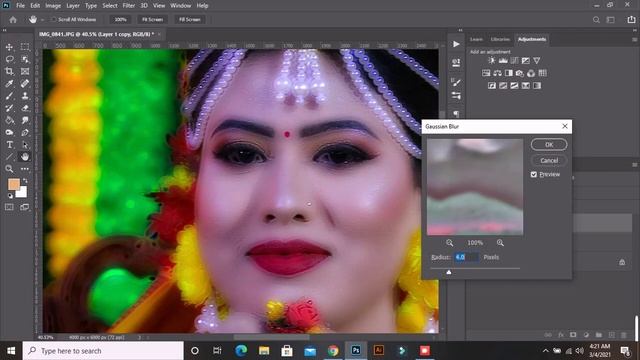
Task: Open Adjustments panel options menu
Action: 634,40
